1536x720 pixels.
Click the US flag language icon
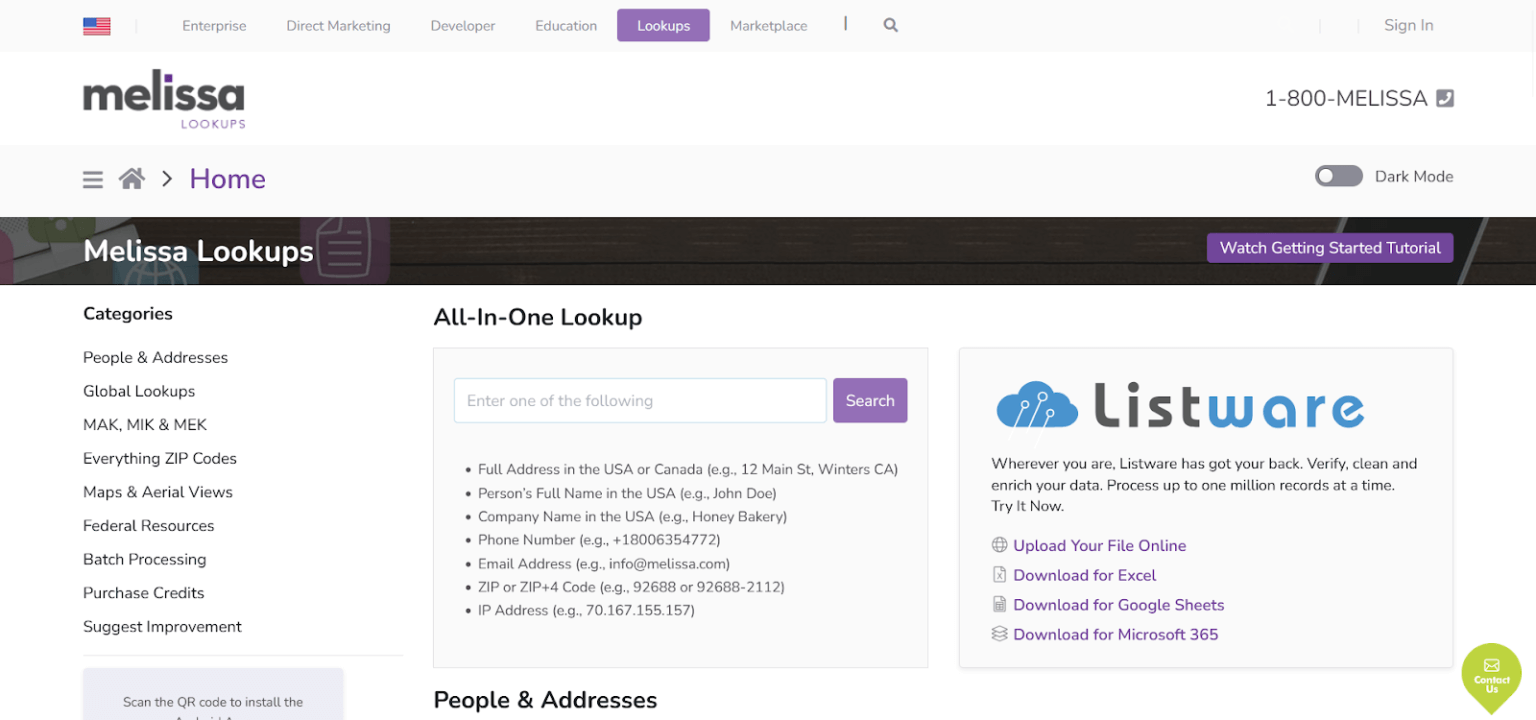tap(97, 26)
